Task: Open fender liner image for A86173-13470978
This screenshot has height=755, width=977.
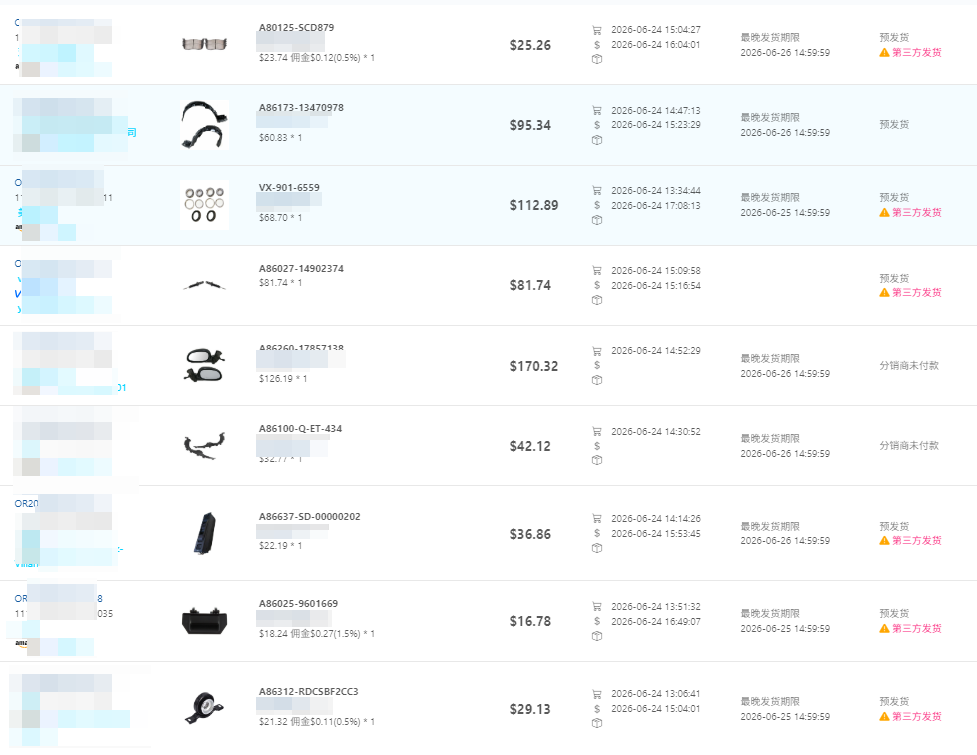Action: click(204, 125)
